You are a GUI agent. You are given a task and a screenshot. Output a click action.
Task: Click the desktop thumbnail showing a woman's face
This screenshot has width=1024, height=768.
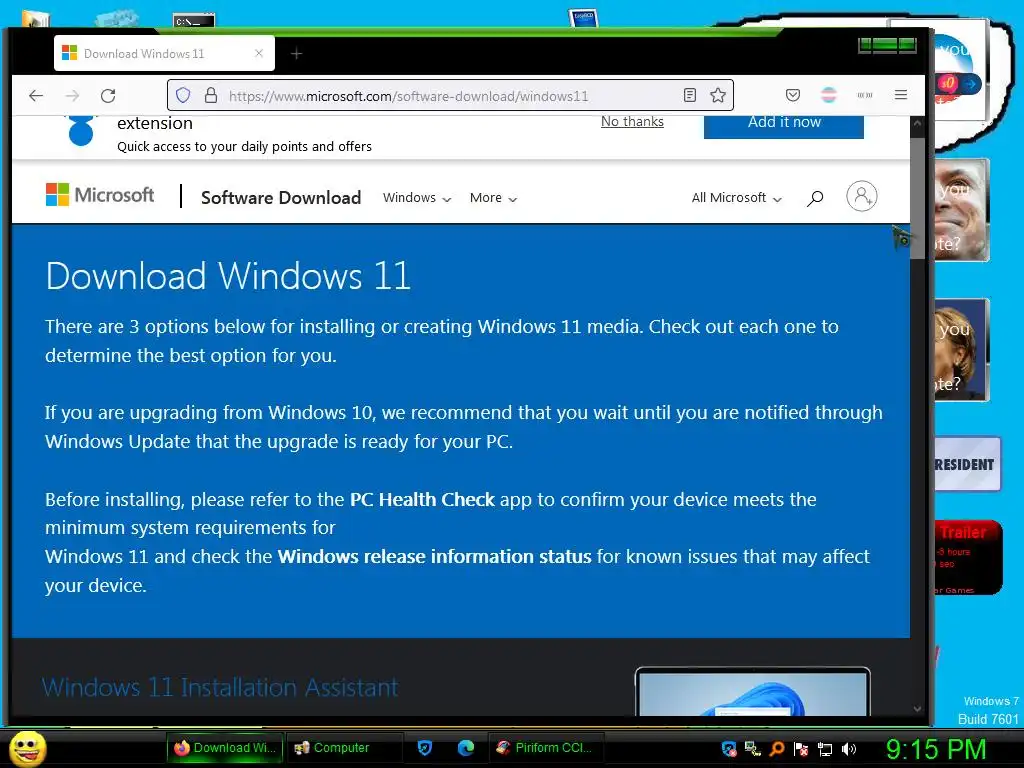coord(962,349)
